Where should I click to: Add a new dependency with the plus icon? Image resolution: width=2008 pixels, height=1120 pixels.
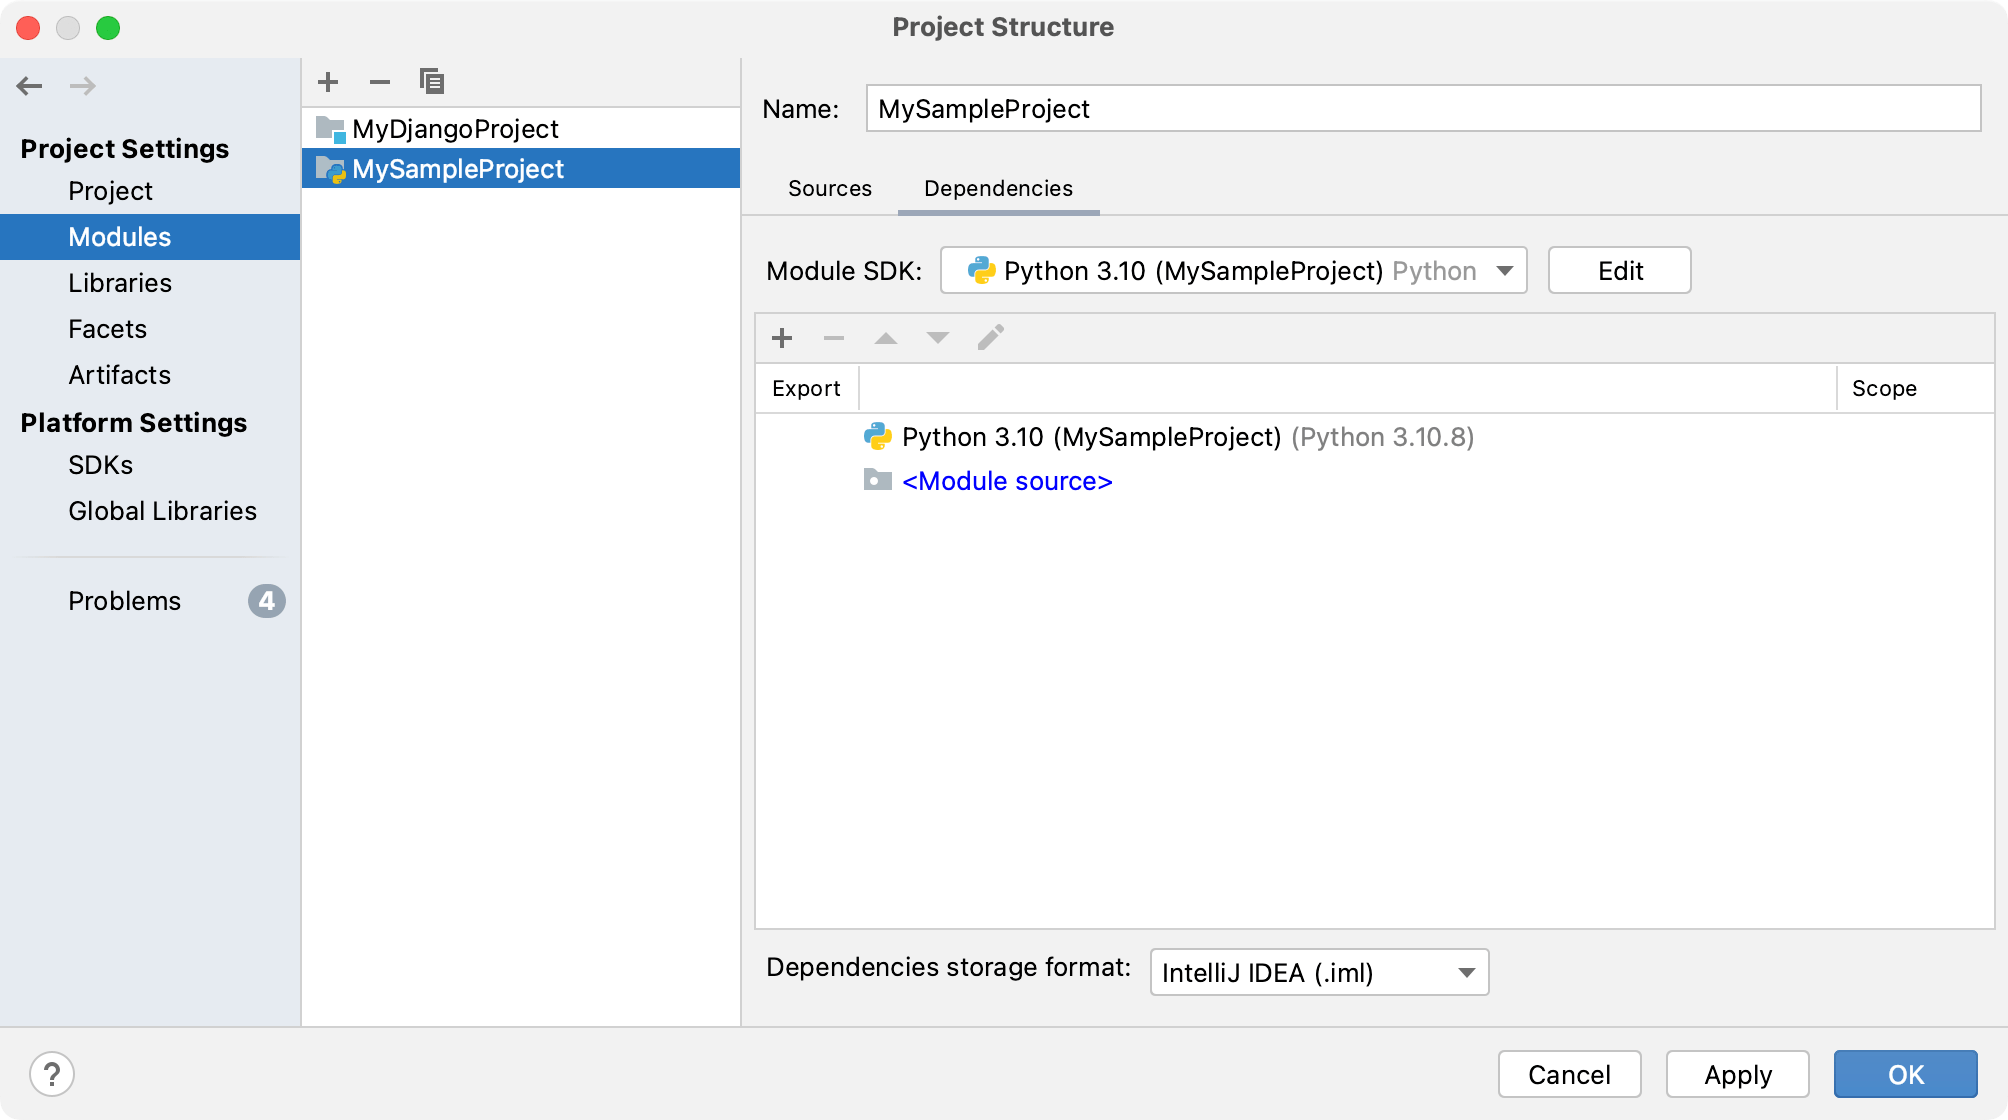[781, 337]
